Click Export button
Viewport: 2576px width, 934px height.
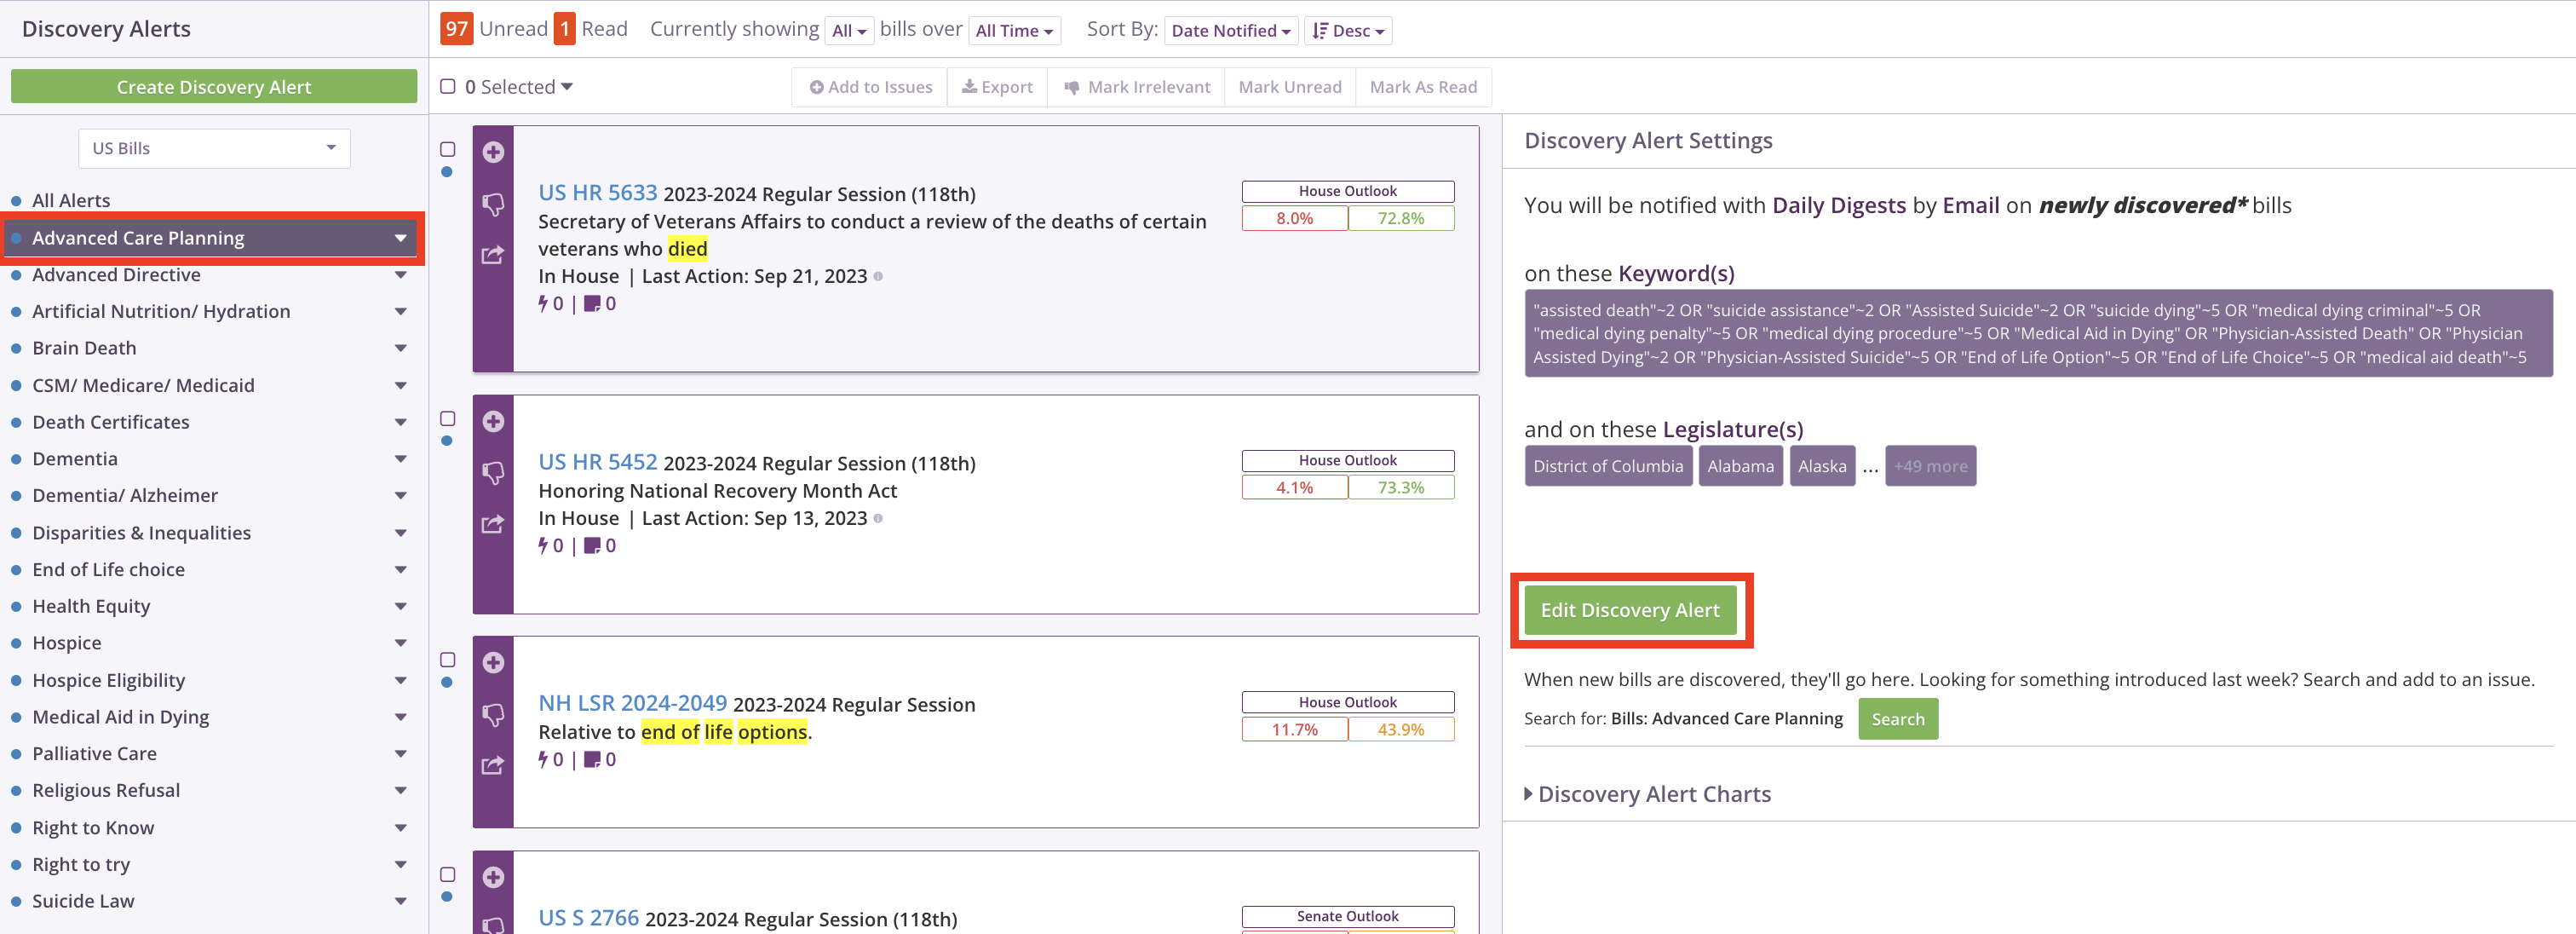pos(997,87)
